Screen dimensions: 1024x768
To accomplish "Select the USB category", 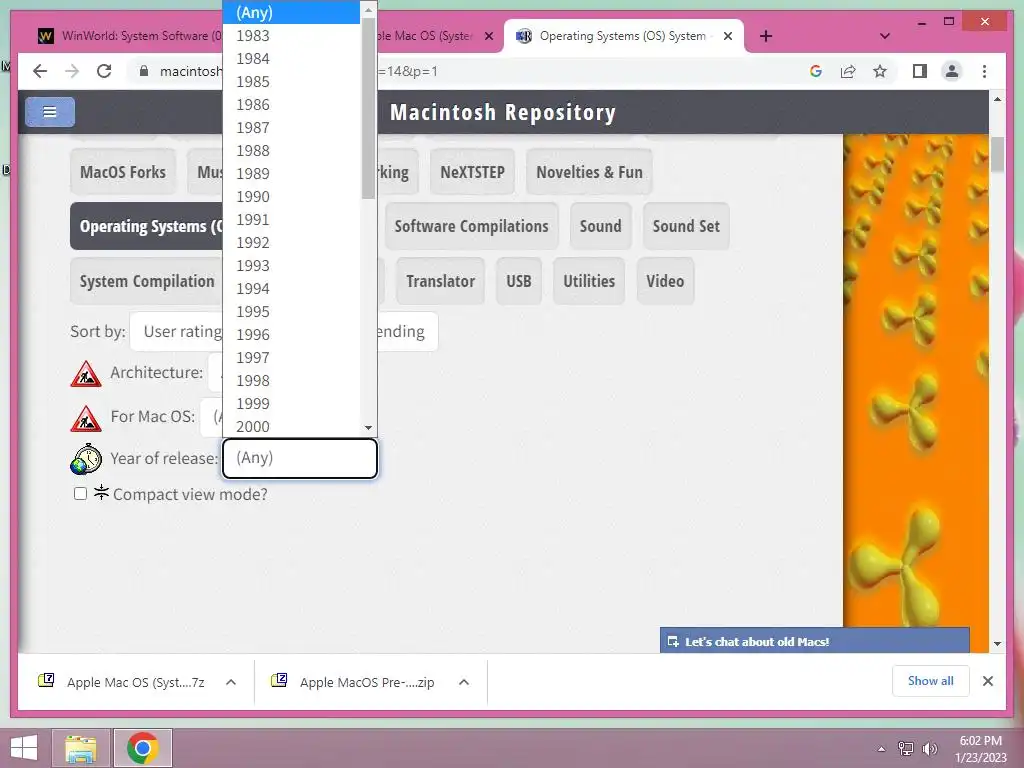I will point(519,281).
